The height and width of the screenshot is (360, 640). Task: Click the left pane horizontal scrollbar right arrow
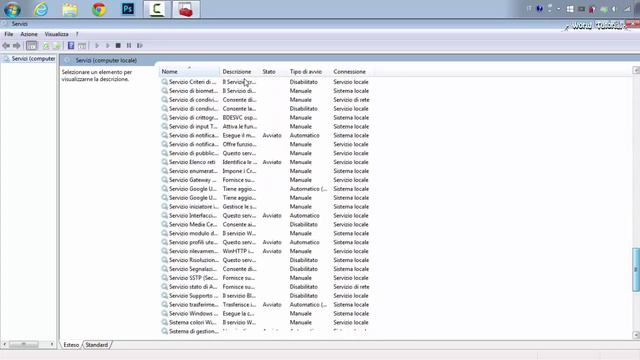pyautogui.click(x=52, y=344)
